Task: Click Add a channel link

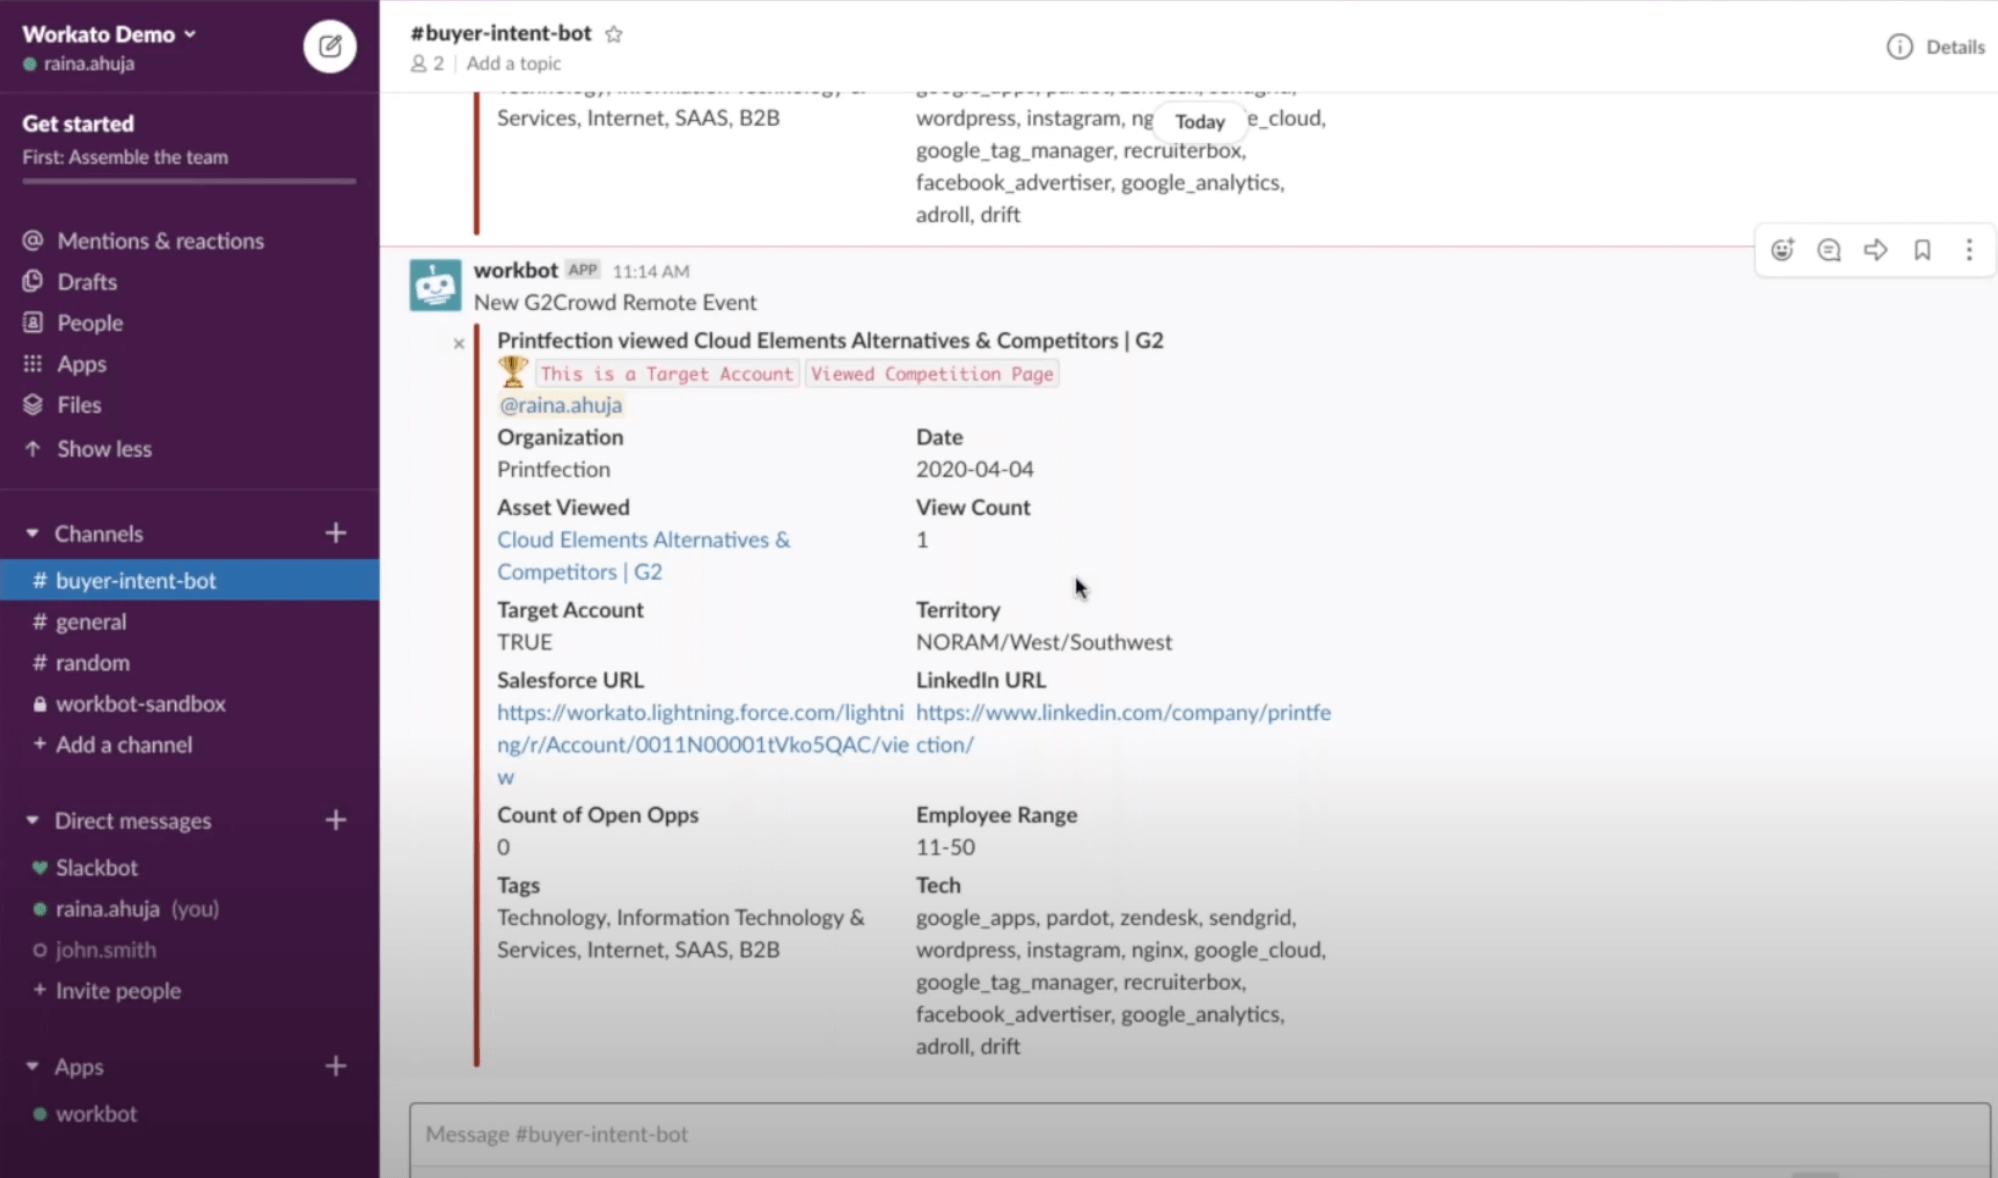Action: click(123, 745)
